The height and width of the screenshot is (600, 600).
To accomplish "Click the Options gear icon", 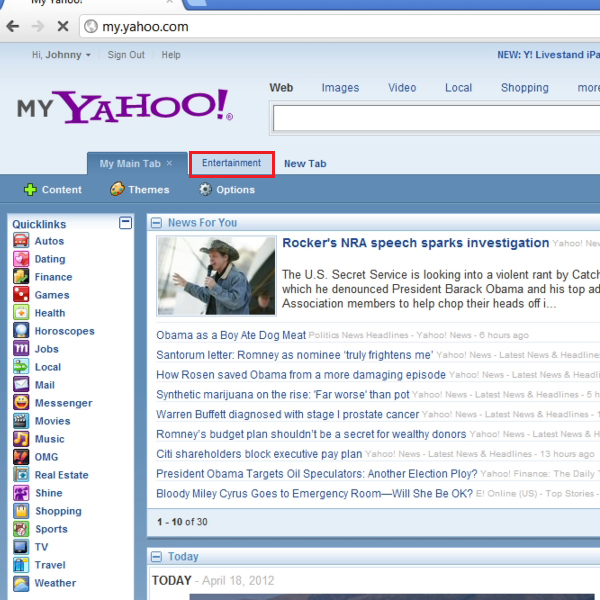I will coord(205,189).
